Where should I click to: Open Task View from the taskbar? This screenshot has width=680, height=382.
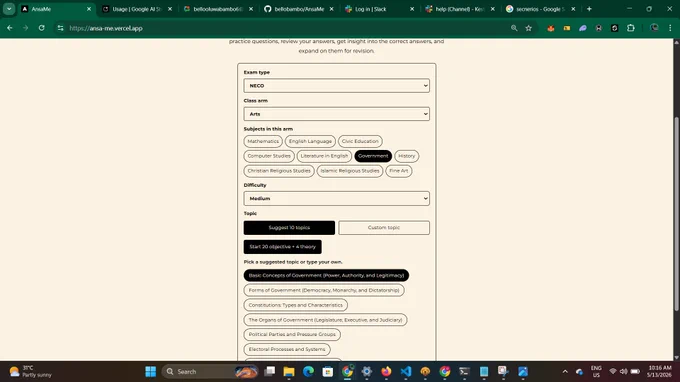tap(269, 372)
